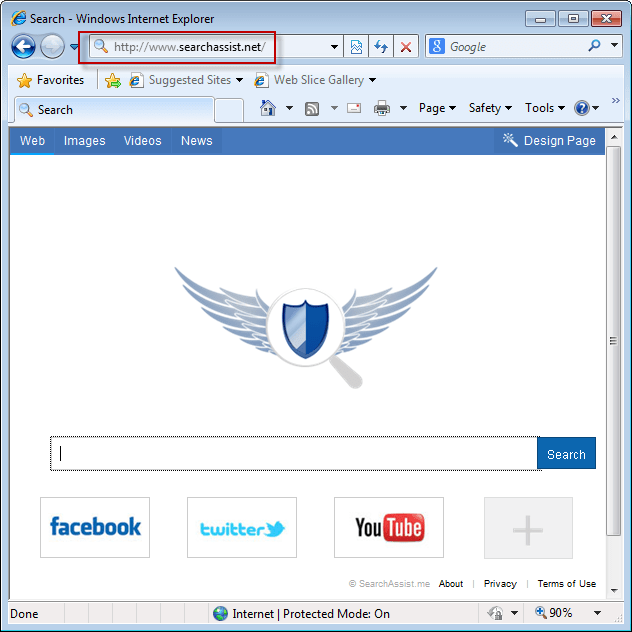Open Suggested Sites link
Screen dimensions: 632x632
[190, 80]
